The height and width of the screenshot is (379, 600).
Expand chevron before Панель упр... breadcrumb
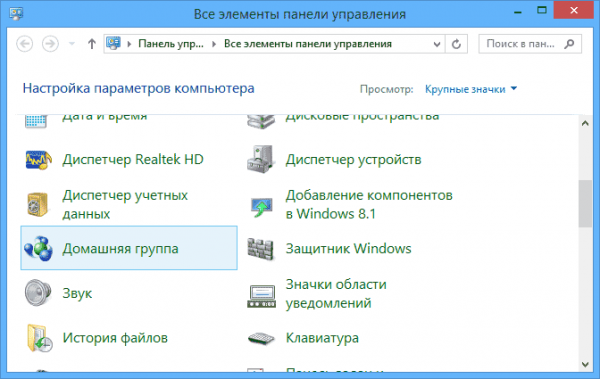(129, 44)
